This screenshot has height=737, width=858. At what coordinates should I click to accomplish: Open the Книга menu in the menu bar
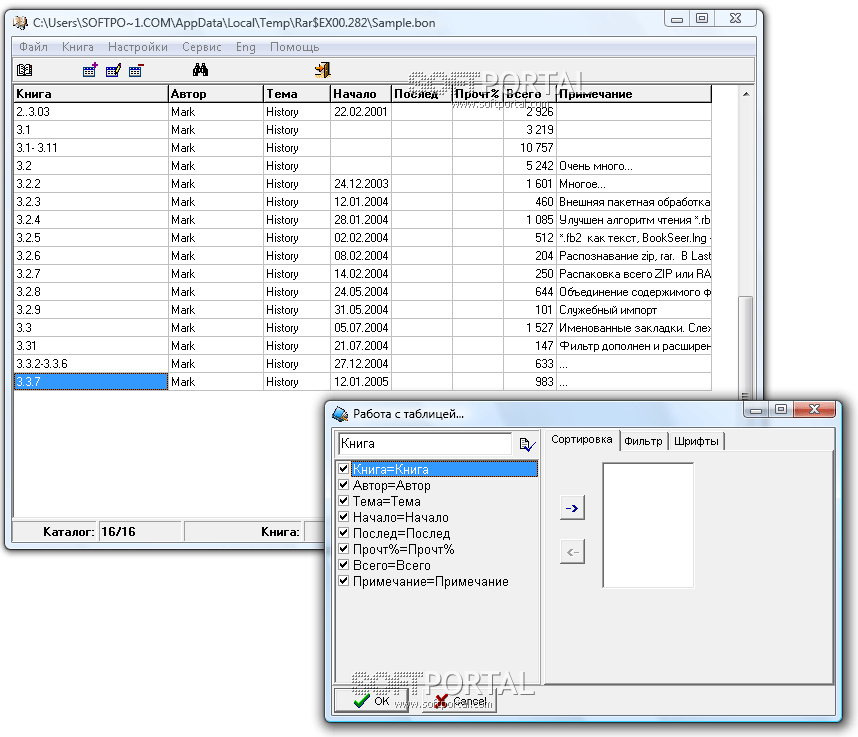(78, 47)
